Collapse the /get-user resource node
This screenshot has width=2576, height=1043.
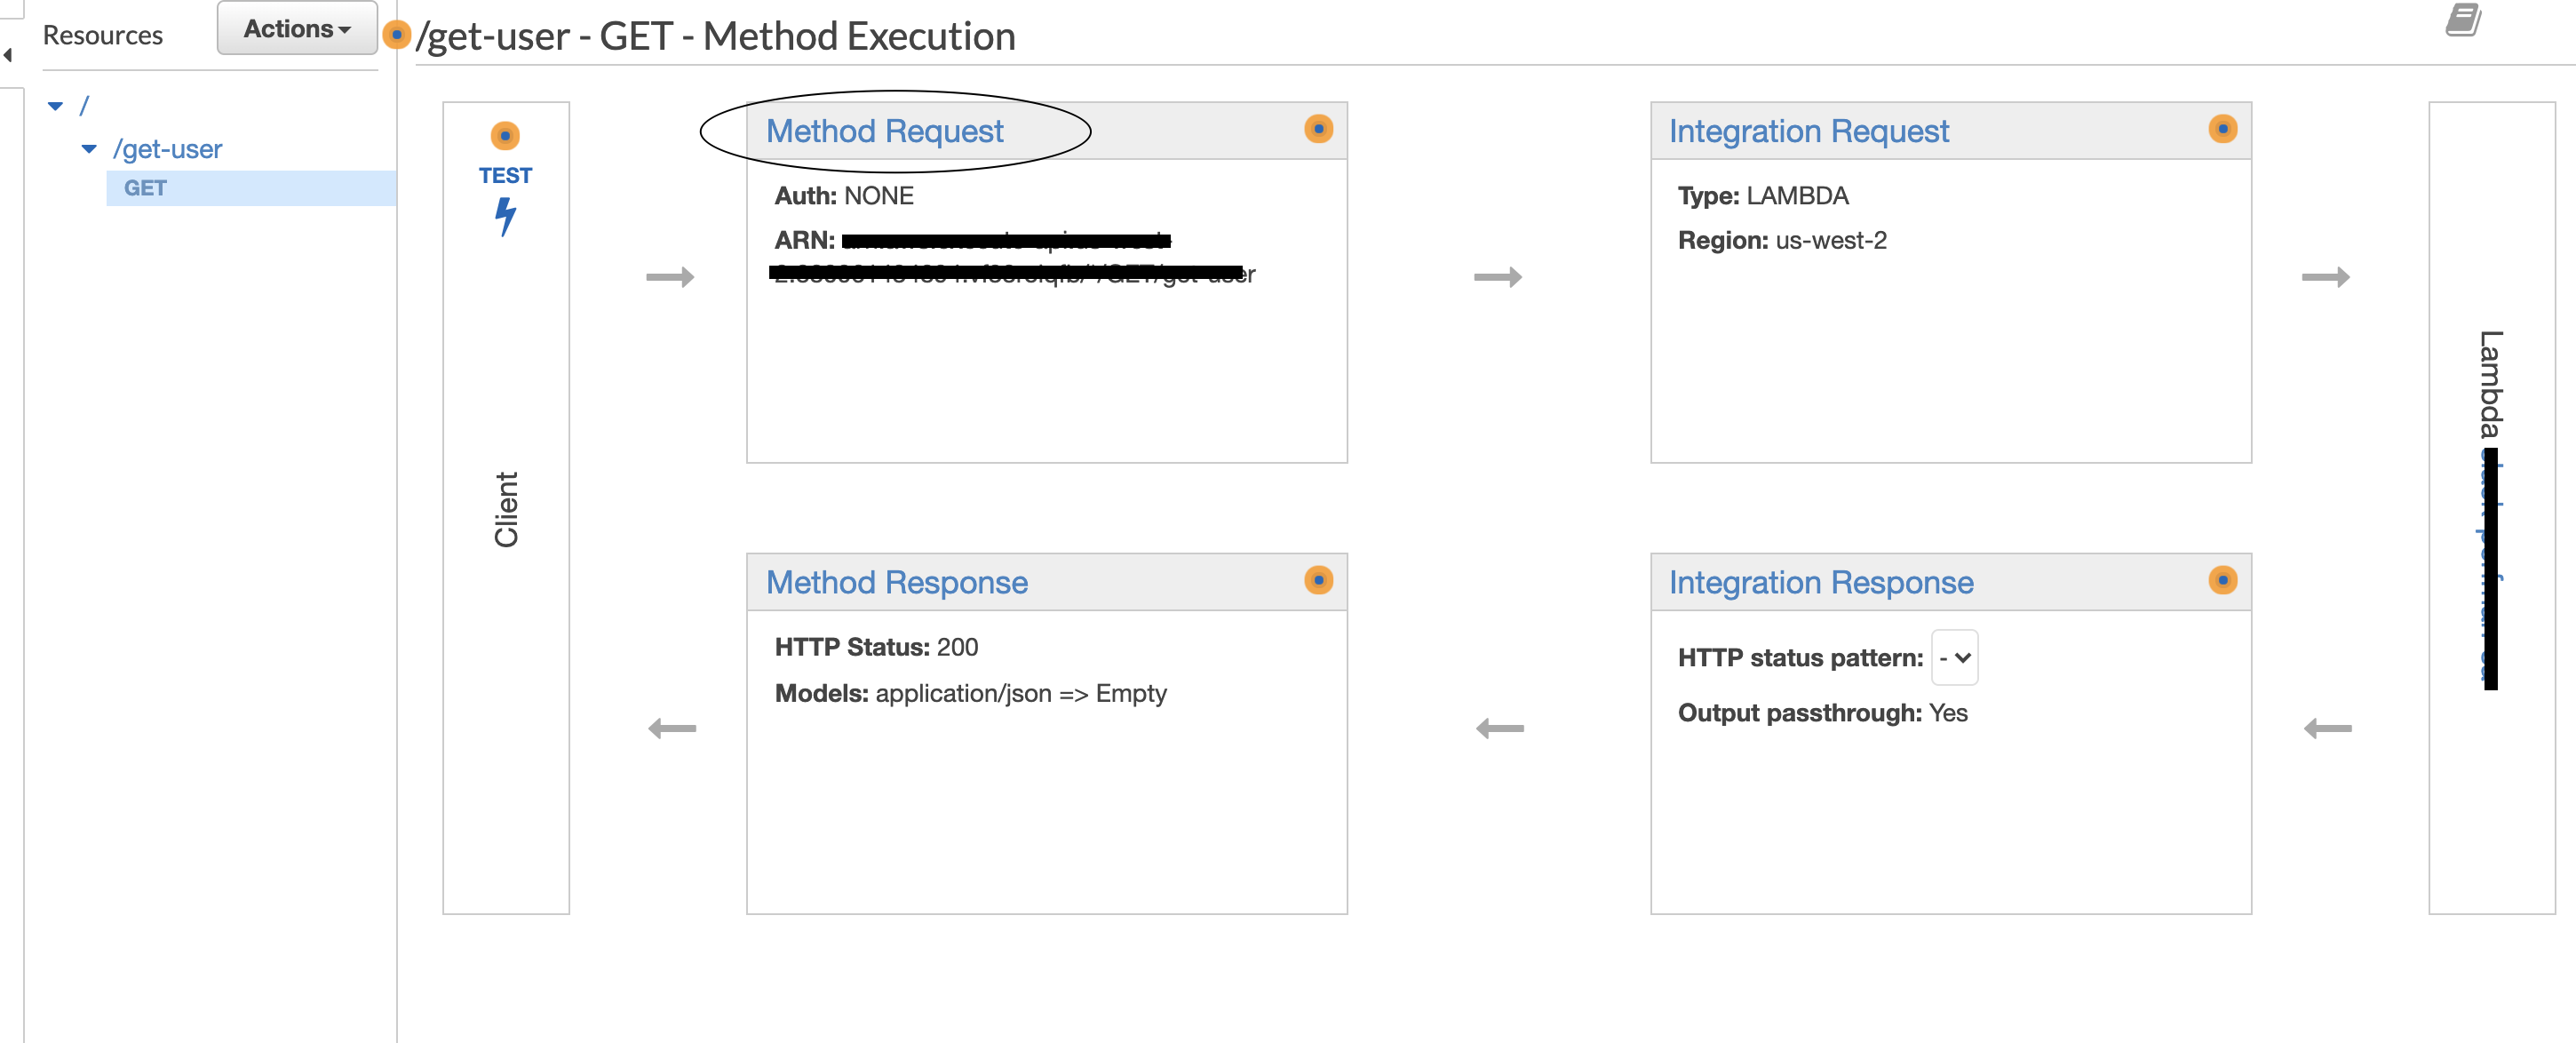click(x=90, y=148)
